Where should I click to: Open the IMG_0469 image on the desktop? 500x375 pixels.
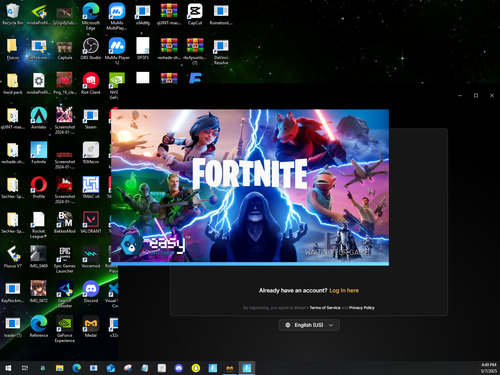pyautogui.click(x=39, y=257)
